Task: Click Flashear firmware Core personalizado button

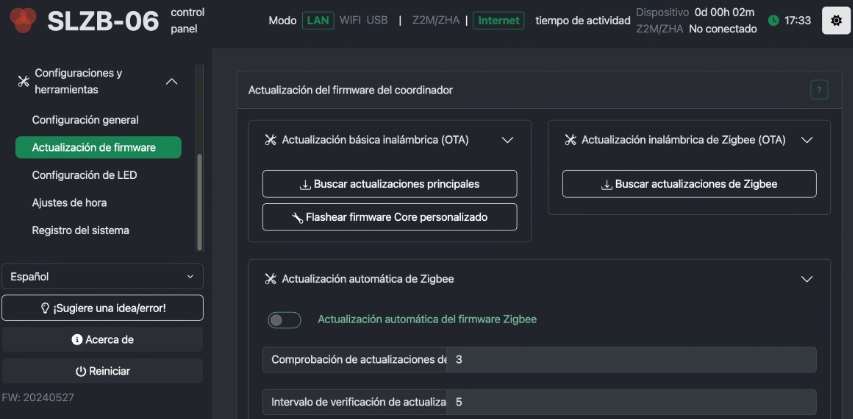Action: click(390, 217)
